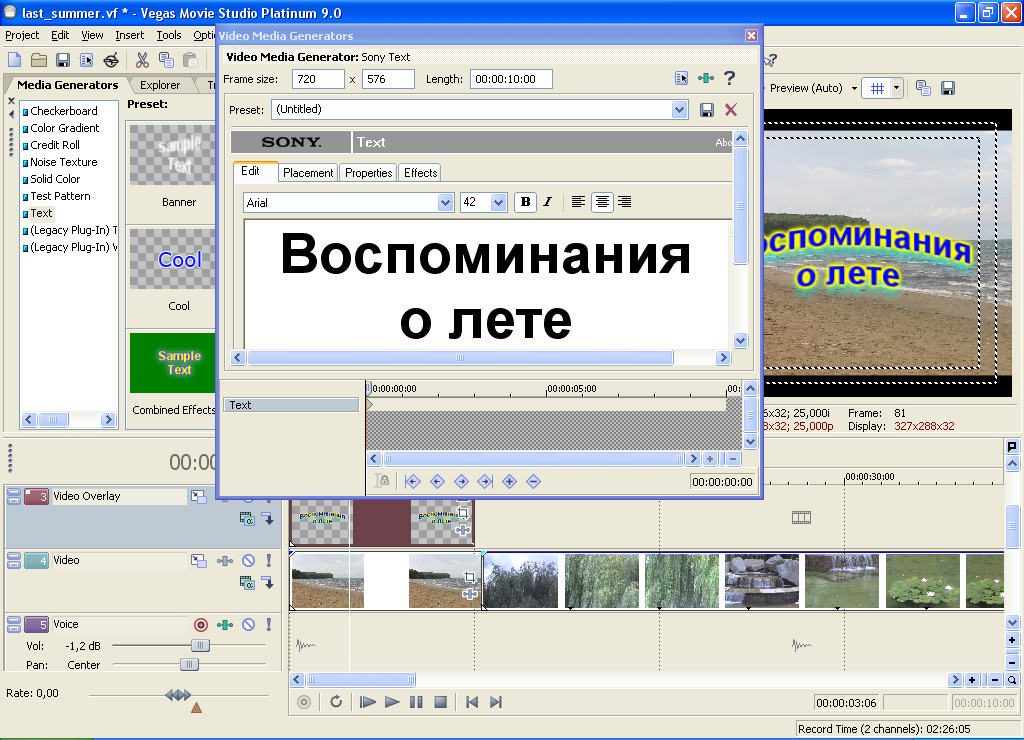
Task: Click the Stop playback button
Action: pos(440,703)
